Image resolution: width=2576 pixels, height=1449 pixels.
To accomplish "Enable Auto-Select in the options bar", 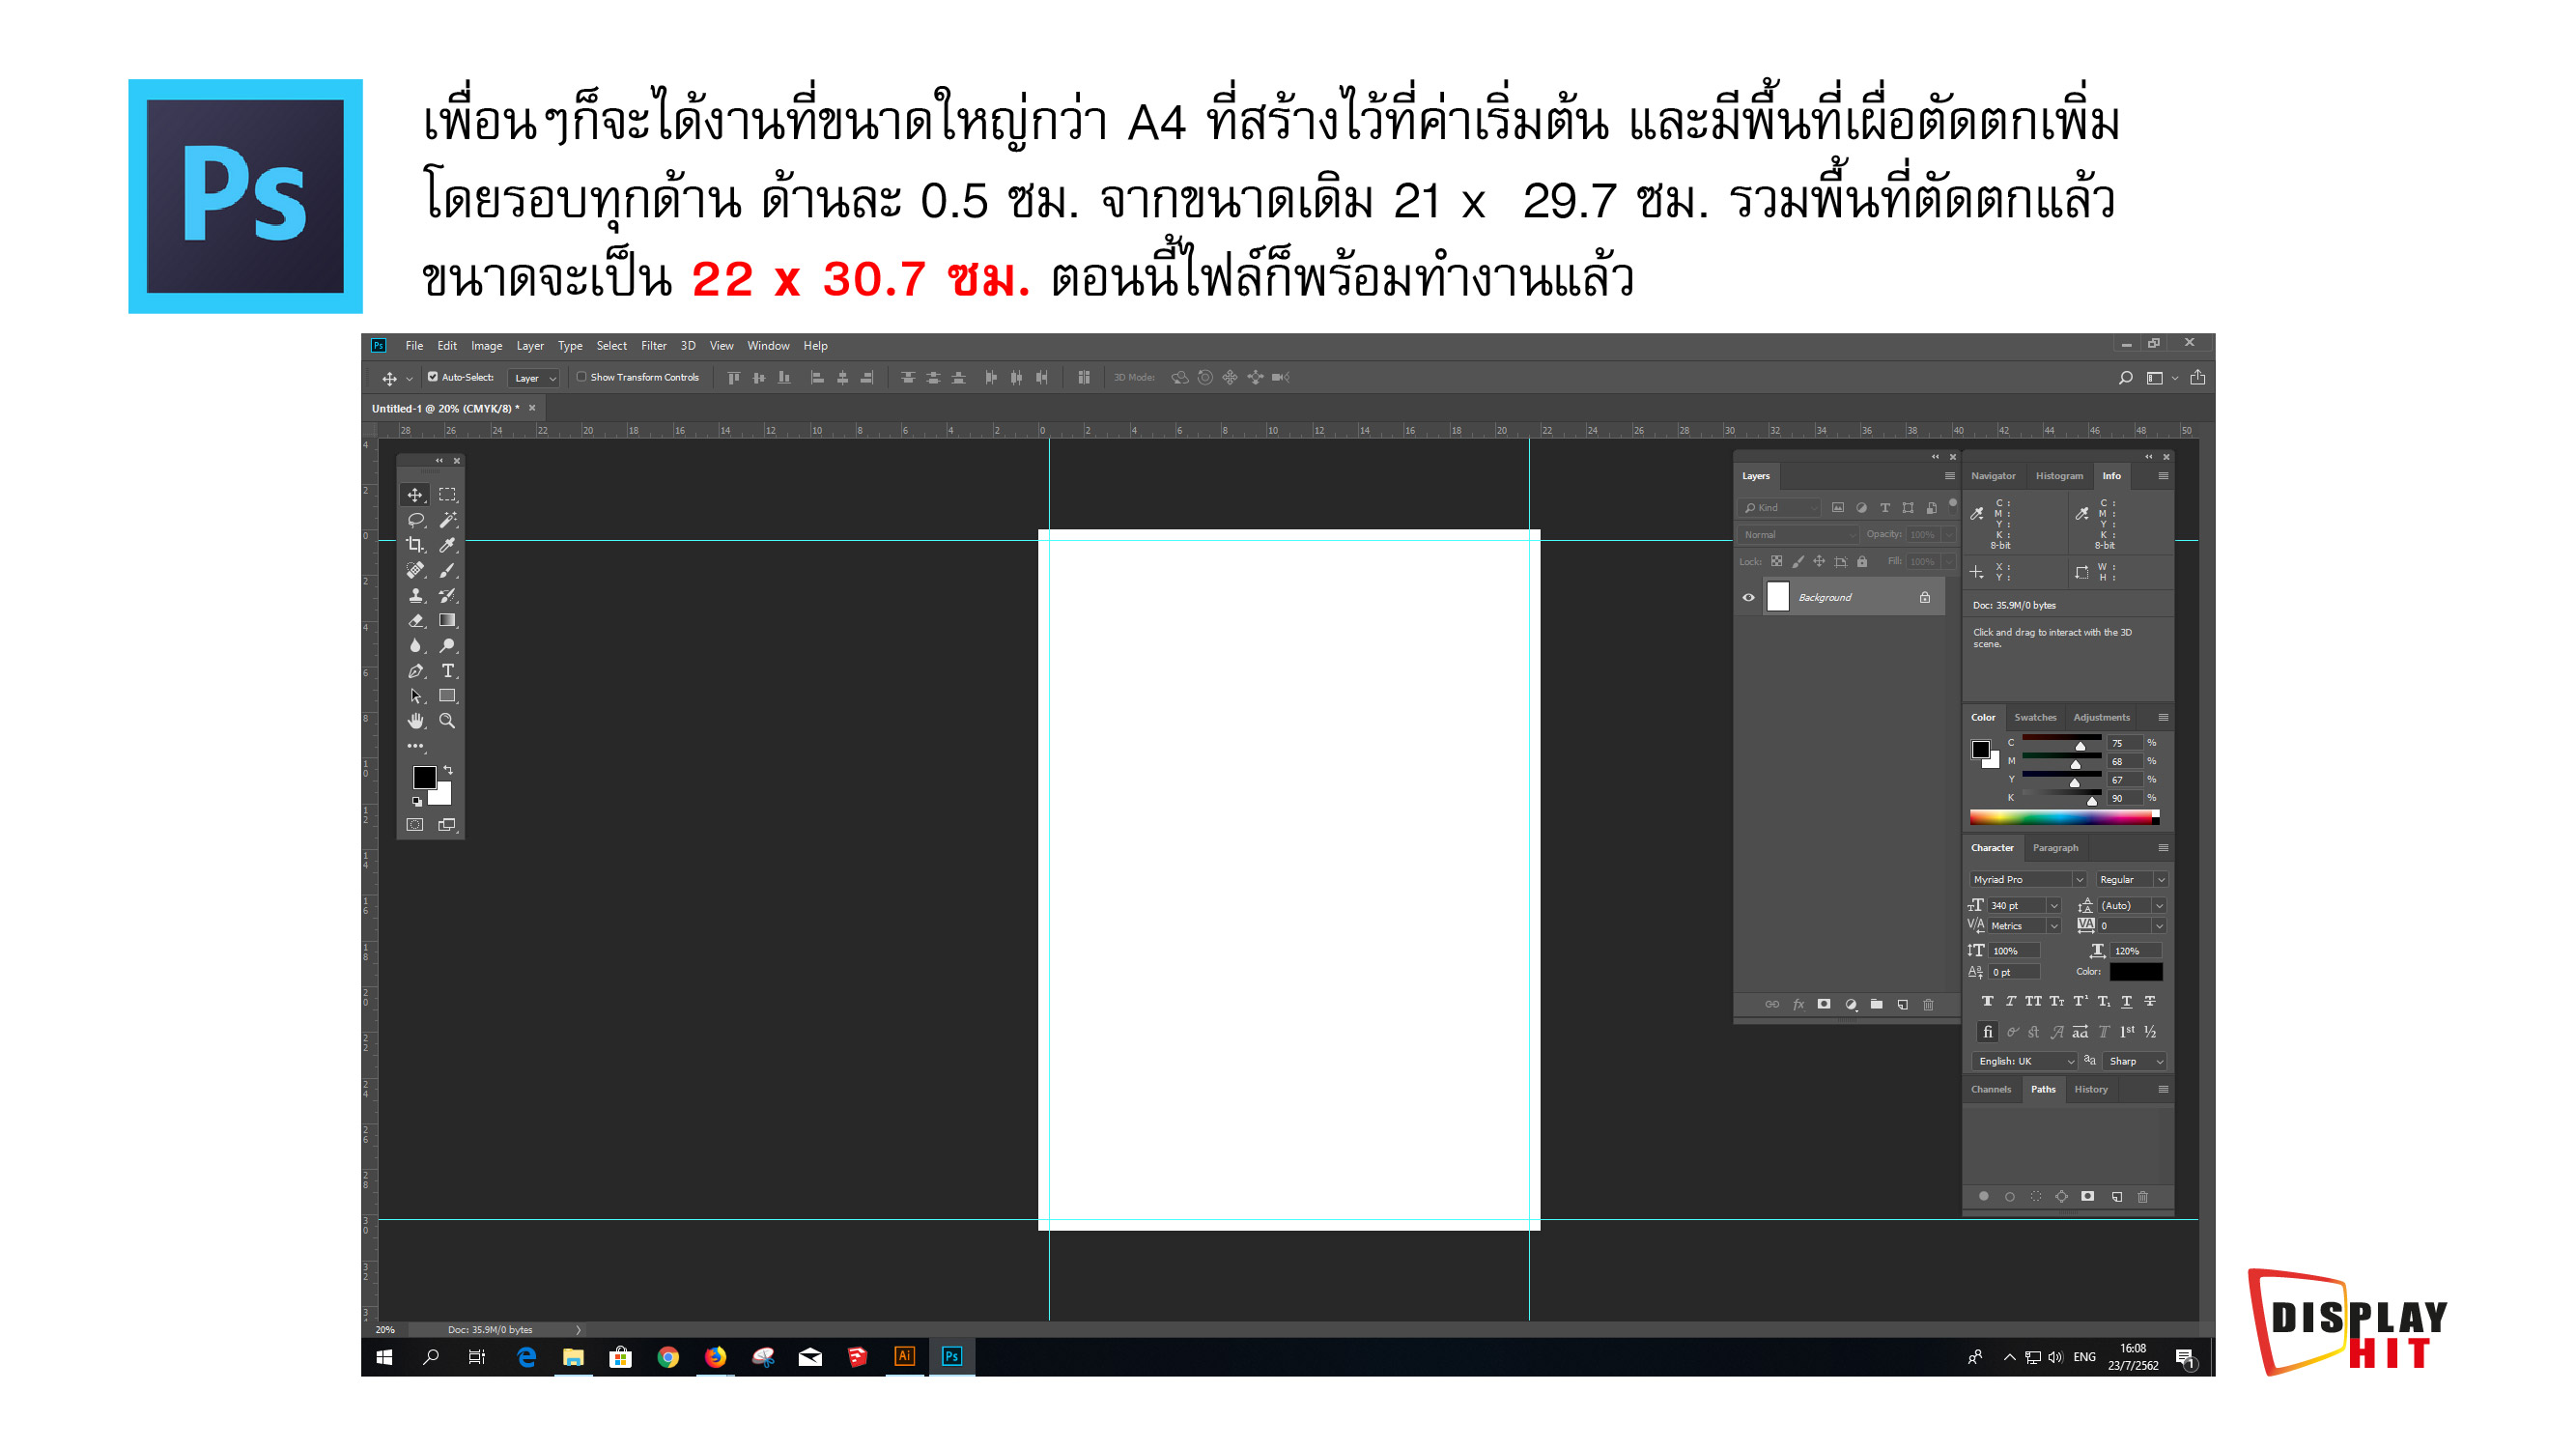I will (x=433, y=377).
